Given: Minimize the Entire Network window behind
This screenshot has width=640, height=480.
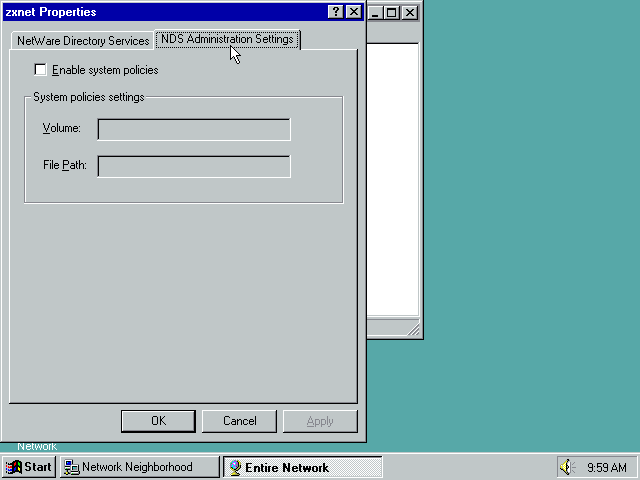Looking at the screenshot, I should click(376, 13).
